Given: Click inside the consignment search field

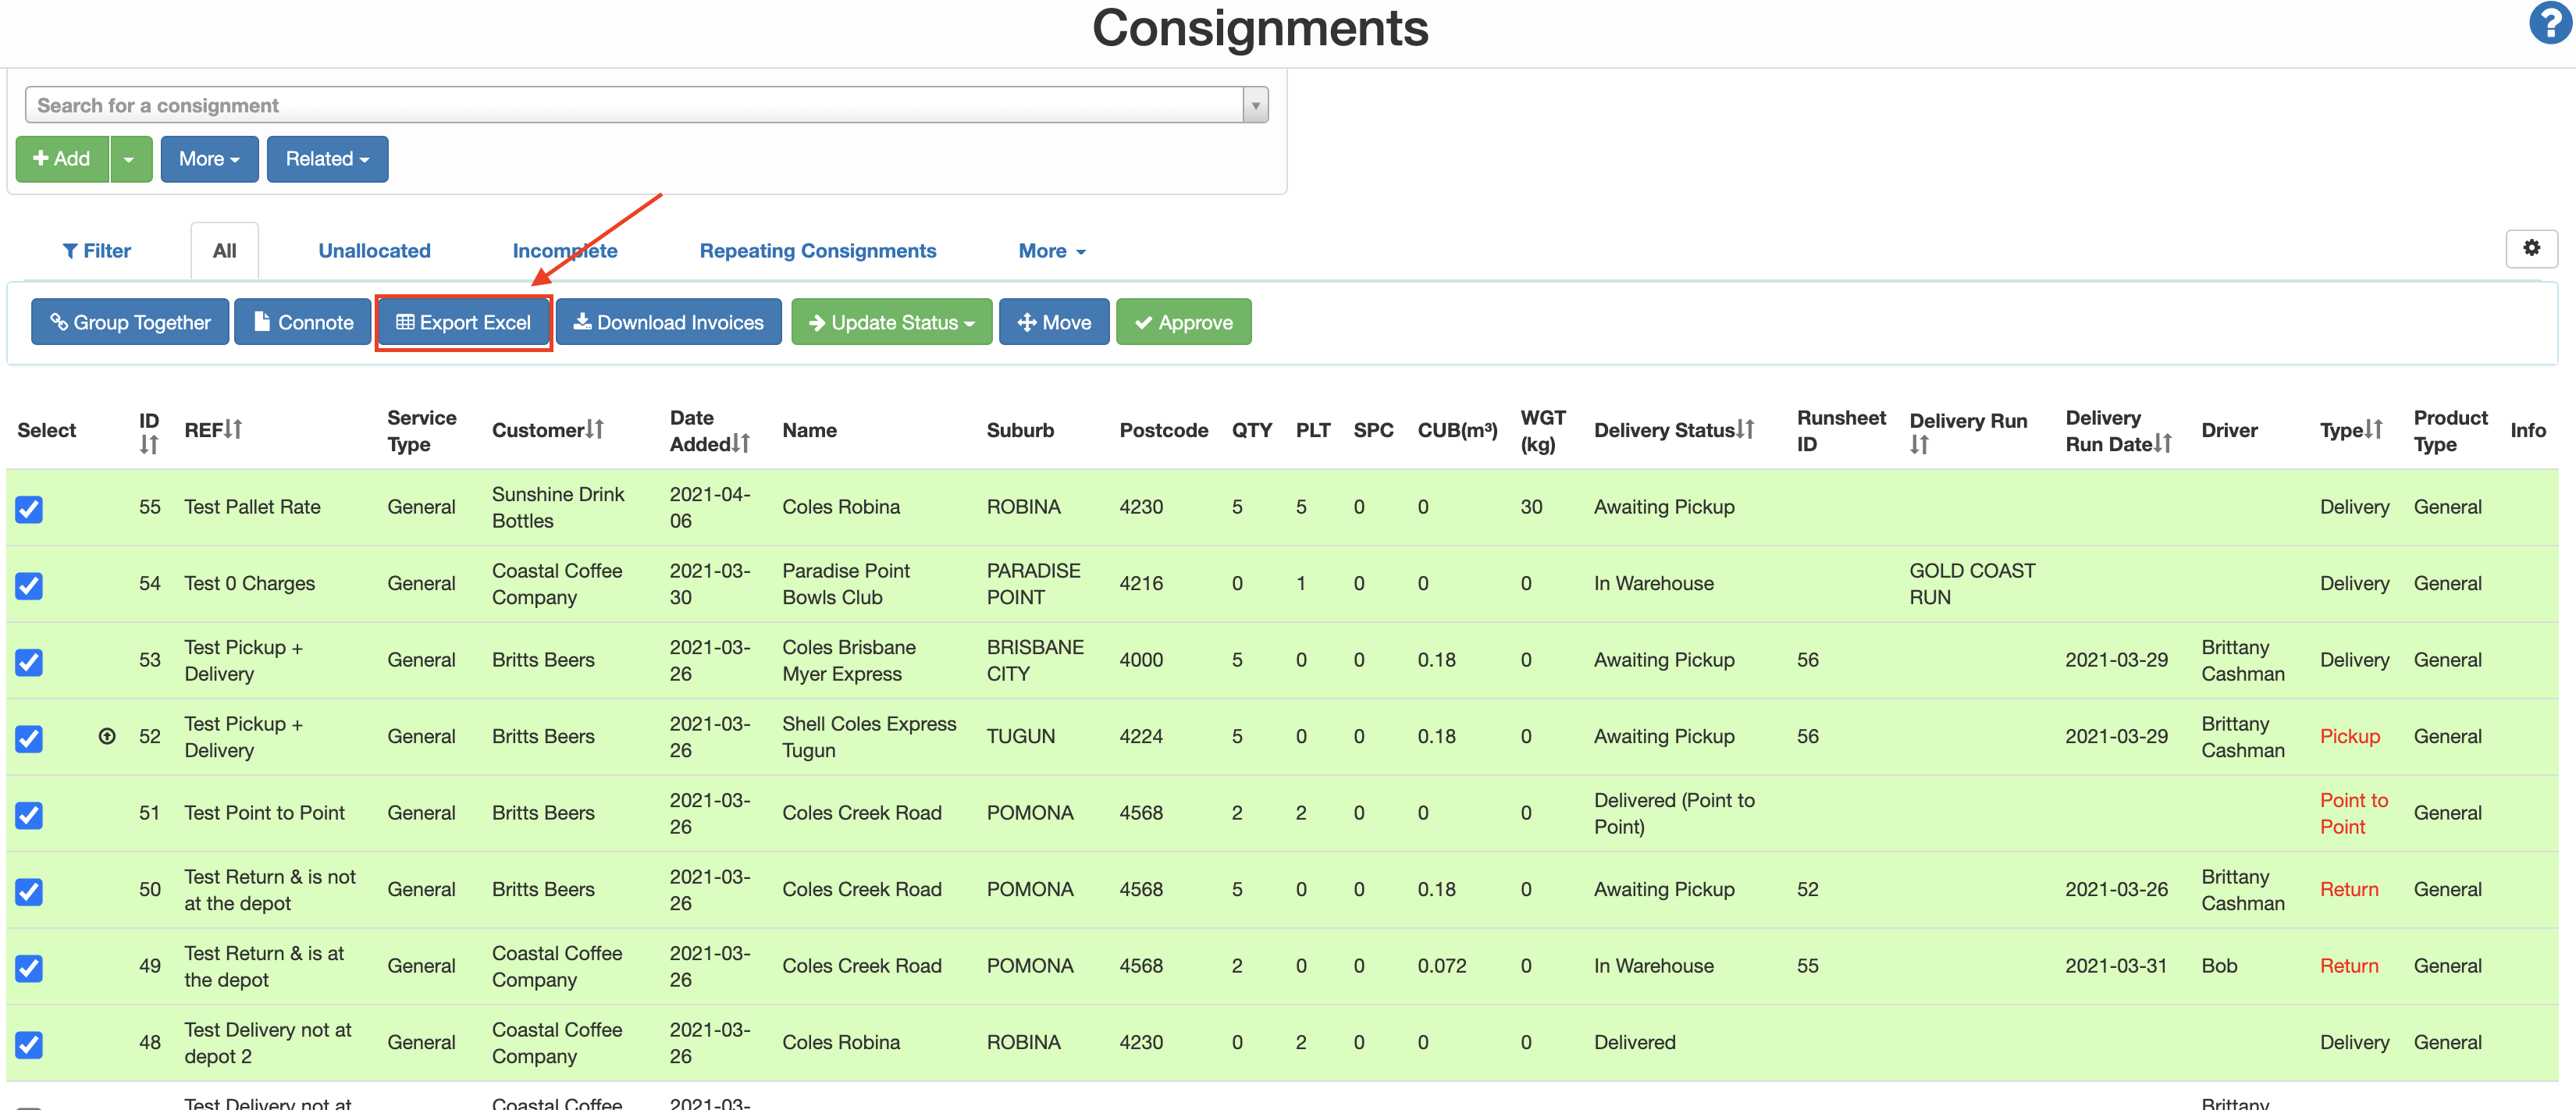Looking at the screenshot, I should coord(640,104).
